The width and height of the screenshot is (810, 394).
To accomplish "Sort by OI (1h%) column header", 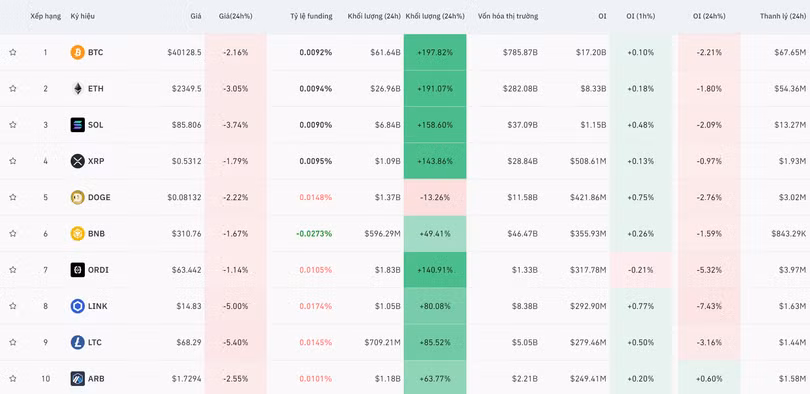I will coord(641,16).
